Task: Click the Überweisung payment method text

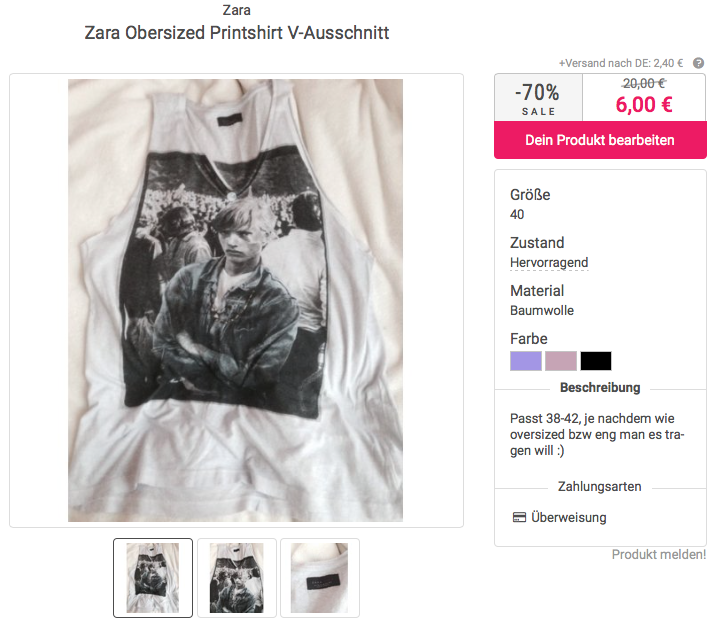Action: coord(569,517)
